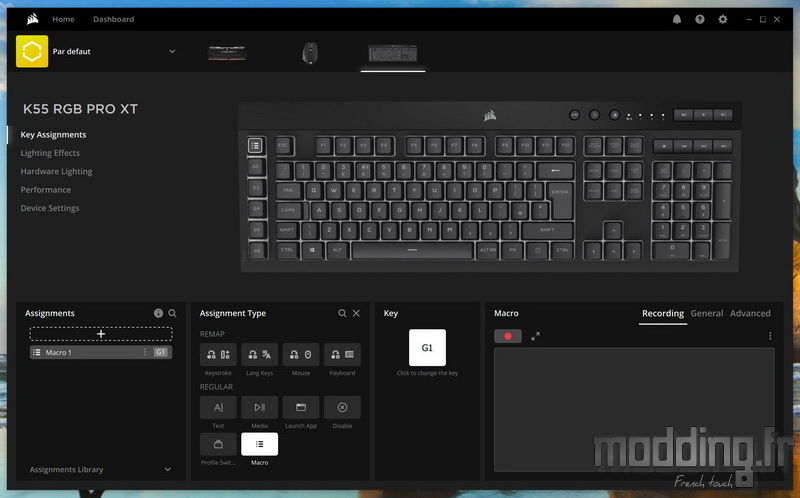Select the Windows key on keyboard image
The height and width of the screenshot is (498, 800).
[312, 250]
